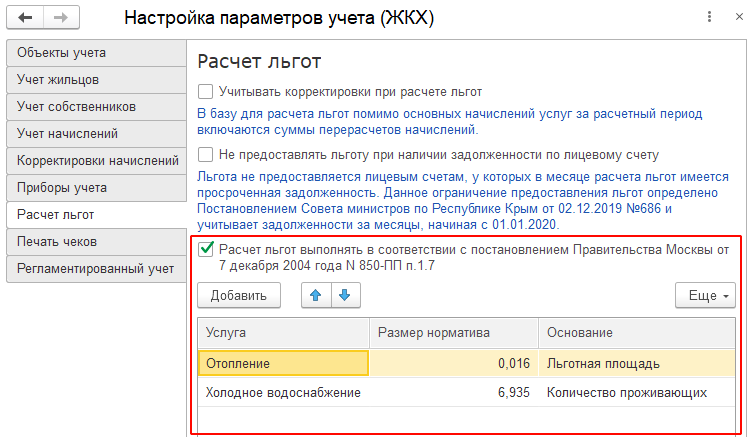Uncheck Moscow Government resolution benefit calculation
This screenshot has height=437, width=754.
pos(206,249)
